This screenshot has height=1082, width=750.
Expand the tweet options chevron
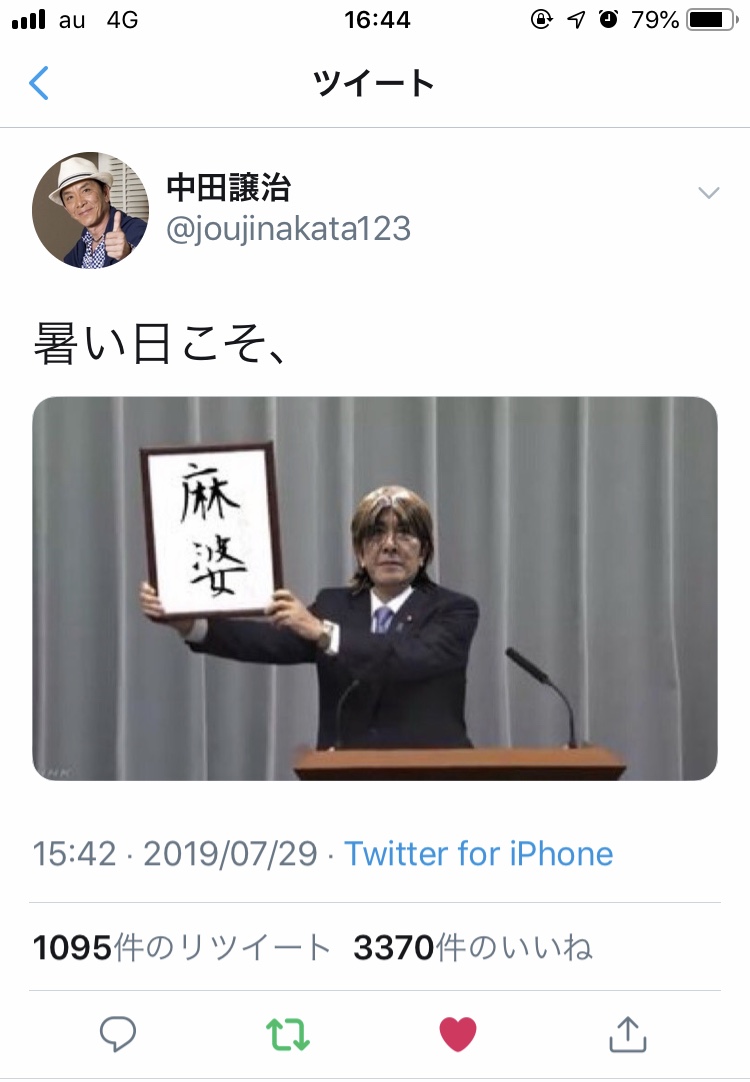(x=709, y=193)
